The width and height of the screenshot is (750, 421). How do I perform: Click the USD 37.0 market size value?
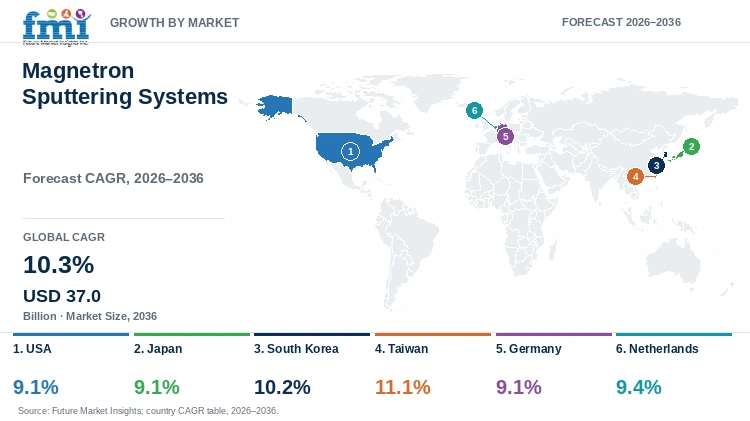(x=62, y=296)
